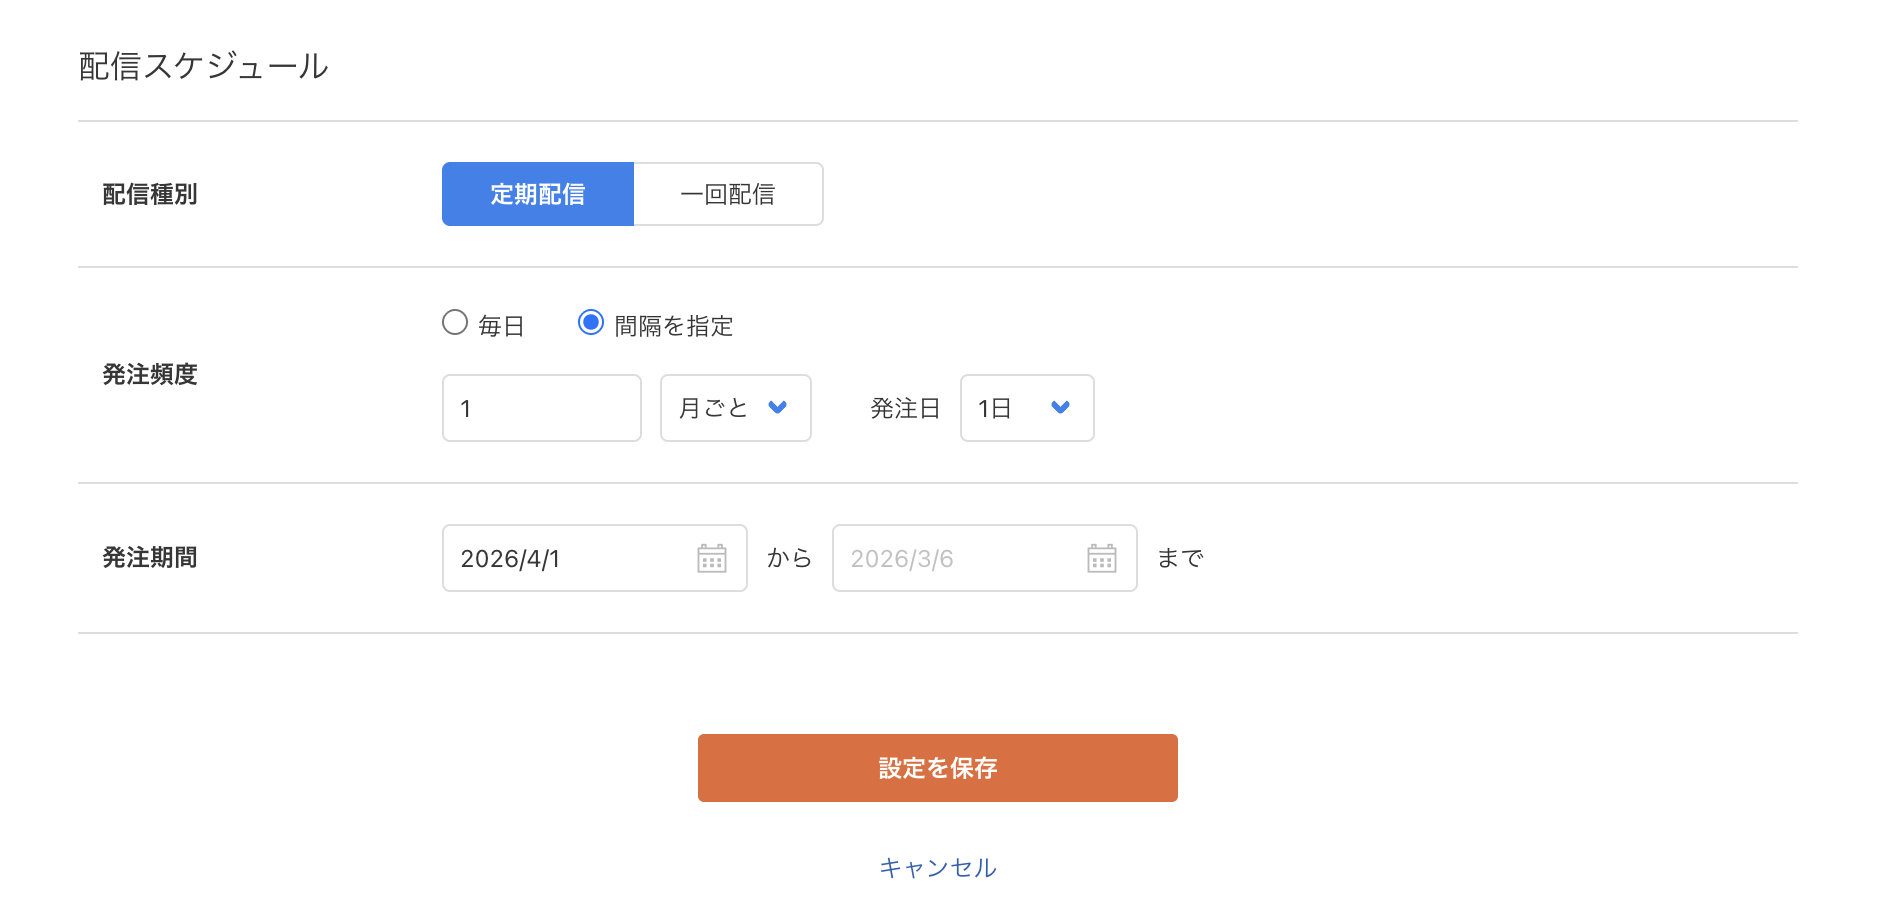Screen dimensions: 1878x918
Task: Open the 月ごと interval unit dropdown
Action: tap(735, 408)
